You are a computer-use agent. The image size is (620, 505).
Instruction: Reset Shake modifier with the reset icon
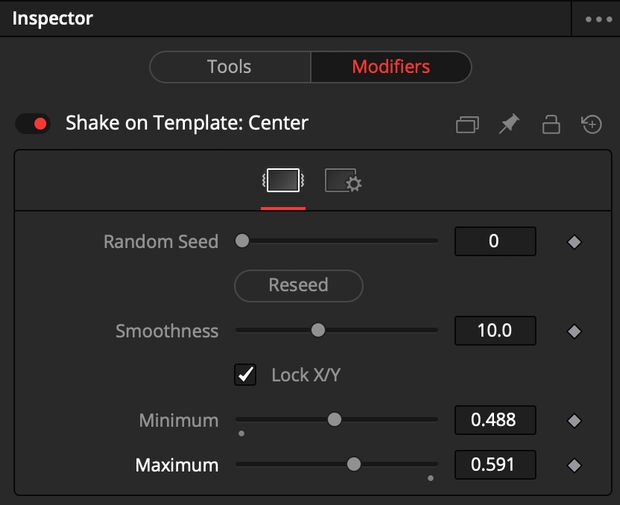[591, 125]
